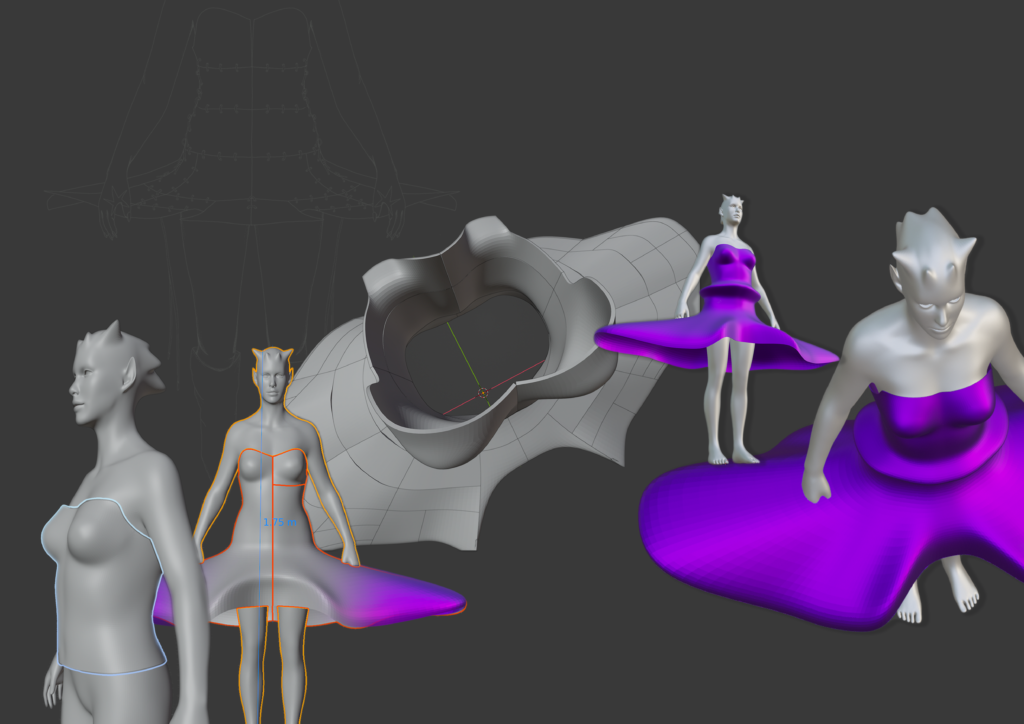Click the large right figure's face
The height and width of the screenshot is (724, 1024).
point(937,300)
